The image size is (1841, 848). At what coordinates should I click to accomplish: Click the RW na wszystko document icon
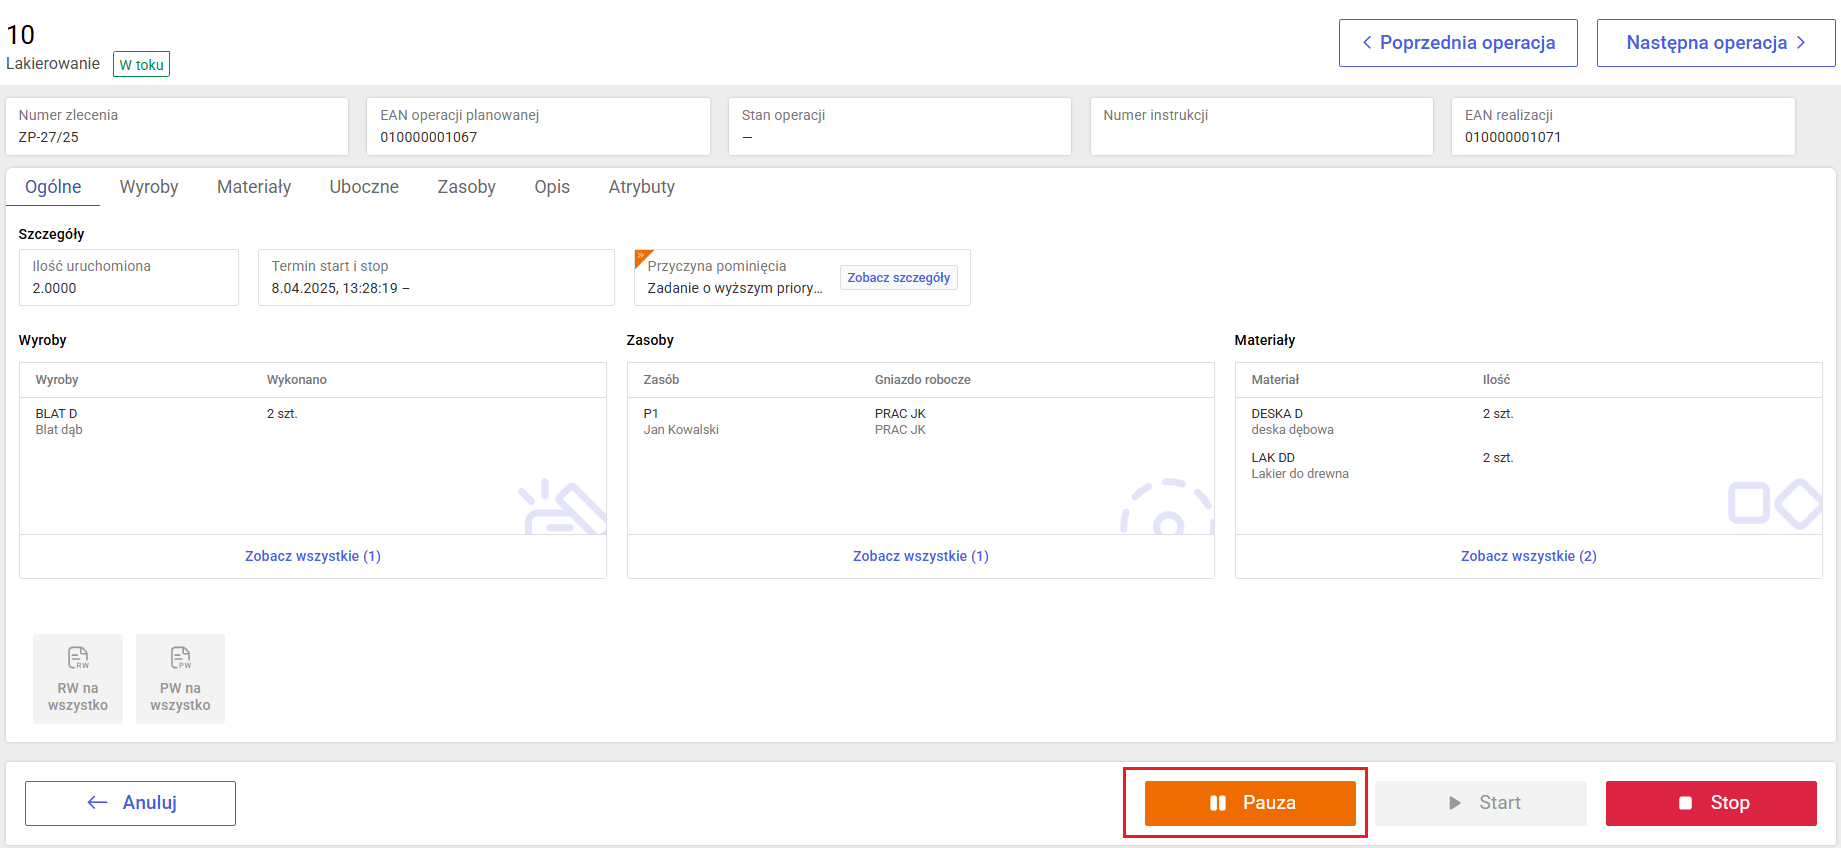coord(78,658)
